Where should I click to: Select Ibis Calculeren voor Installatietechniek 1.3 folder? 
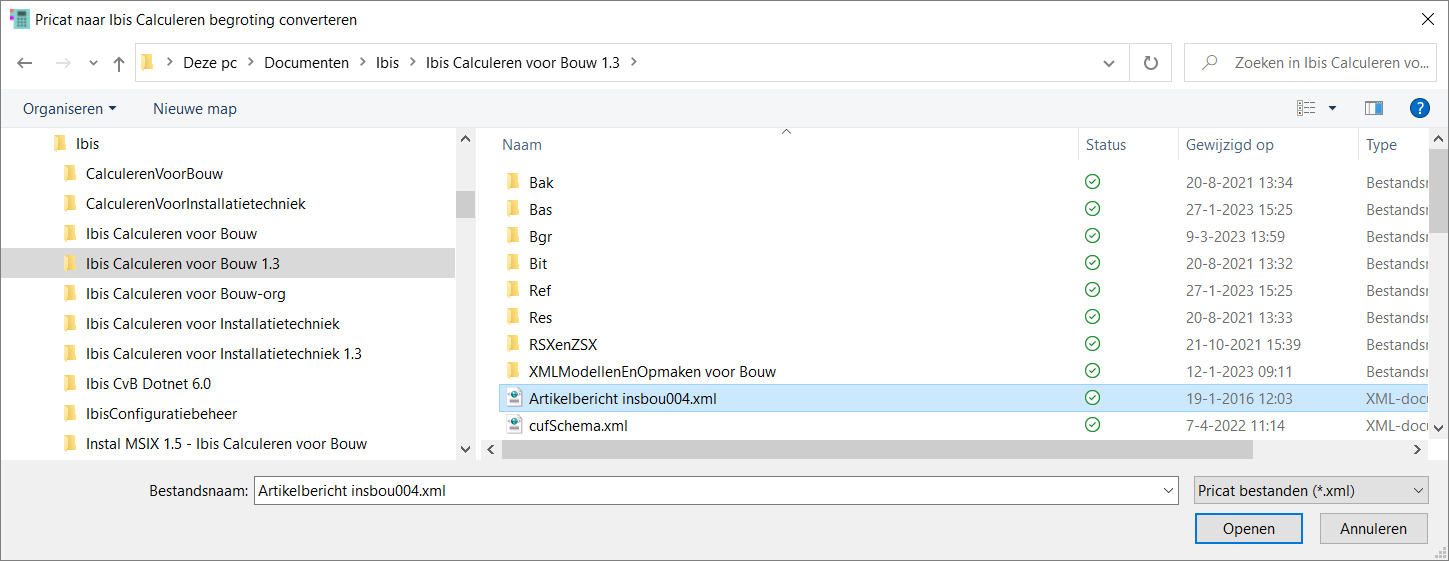224,354
